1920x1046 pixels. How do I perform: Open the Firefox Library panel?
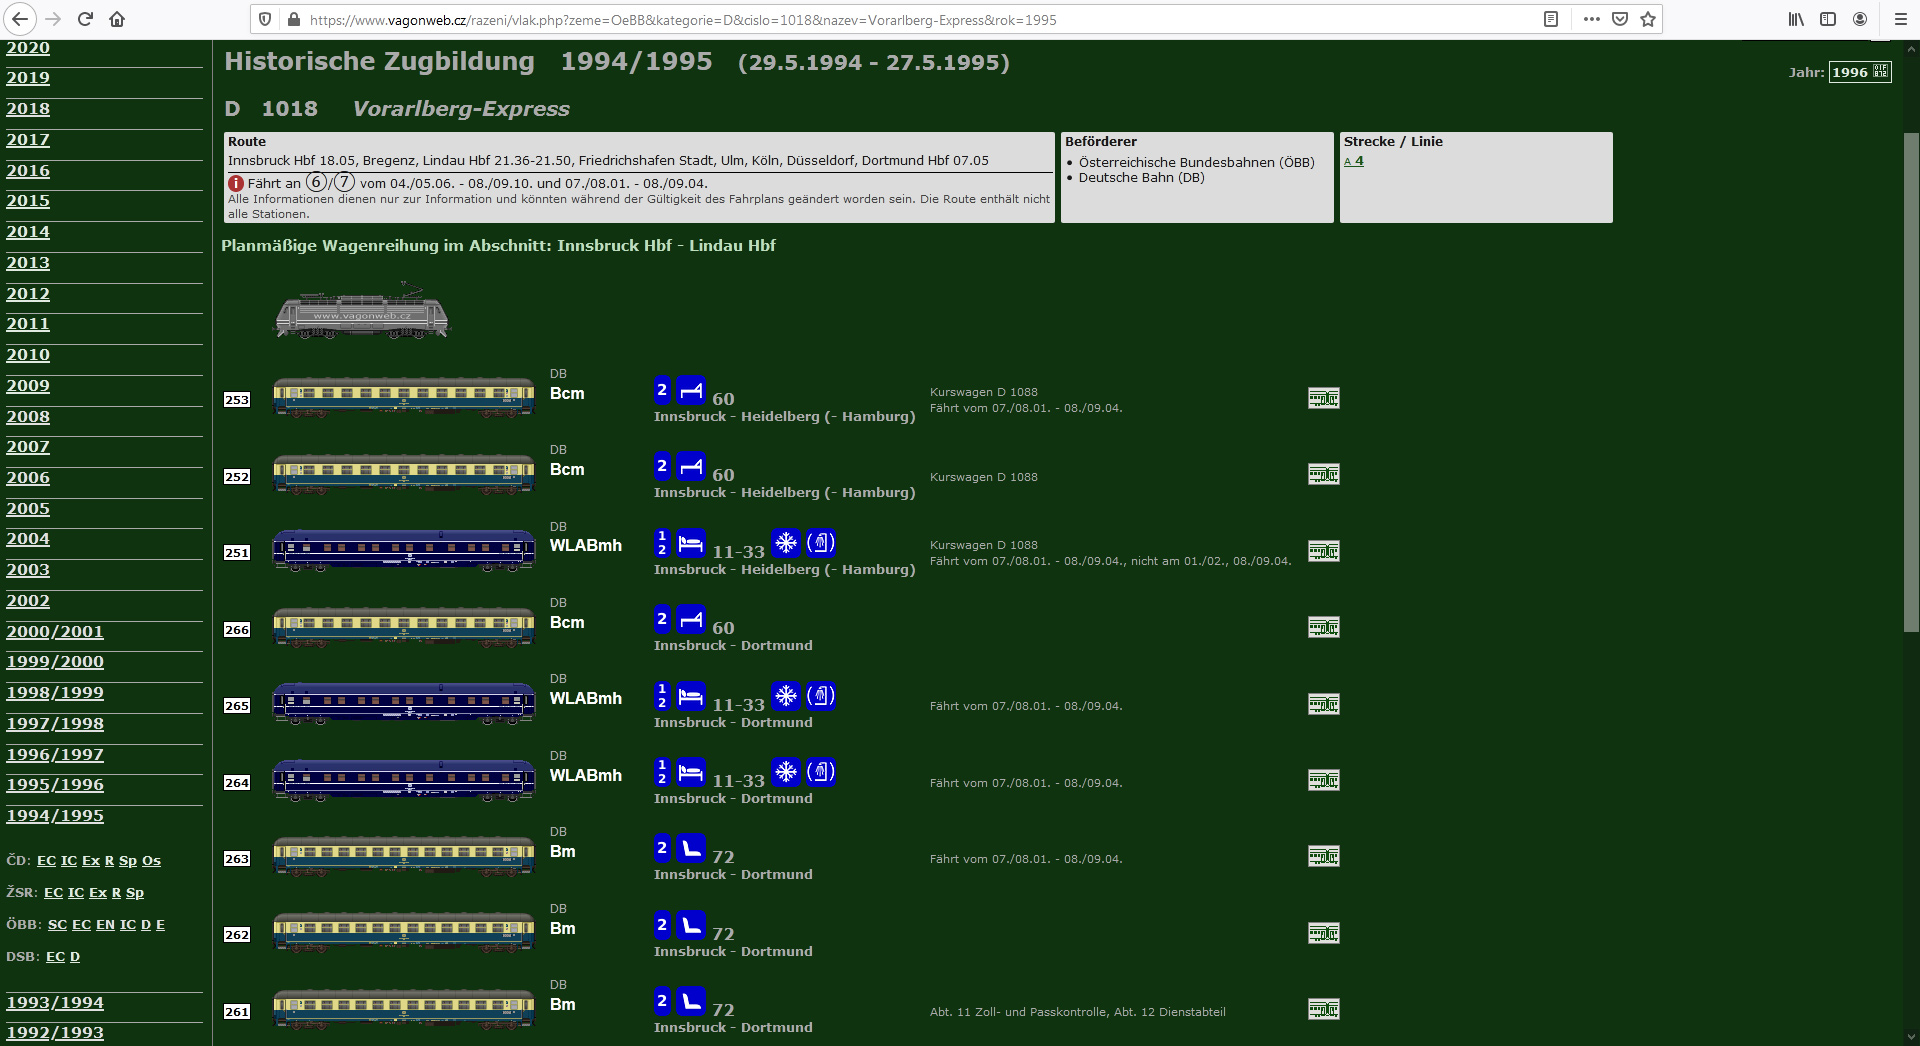coord(1797,19)
